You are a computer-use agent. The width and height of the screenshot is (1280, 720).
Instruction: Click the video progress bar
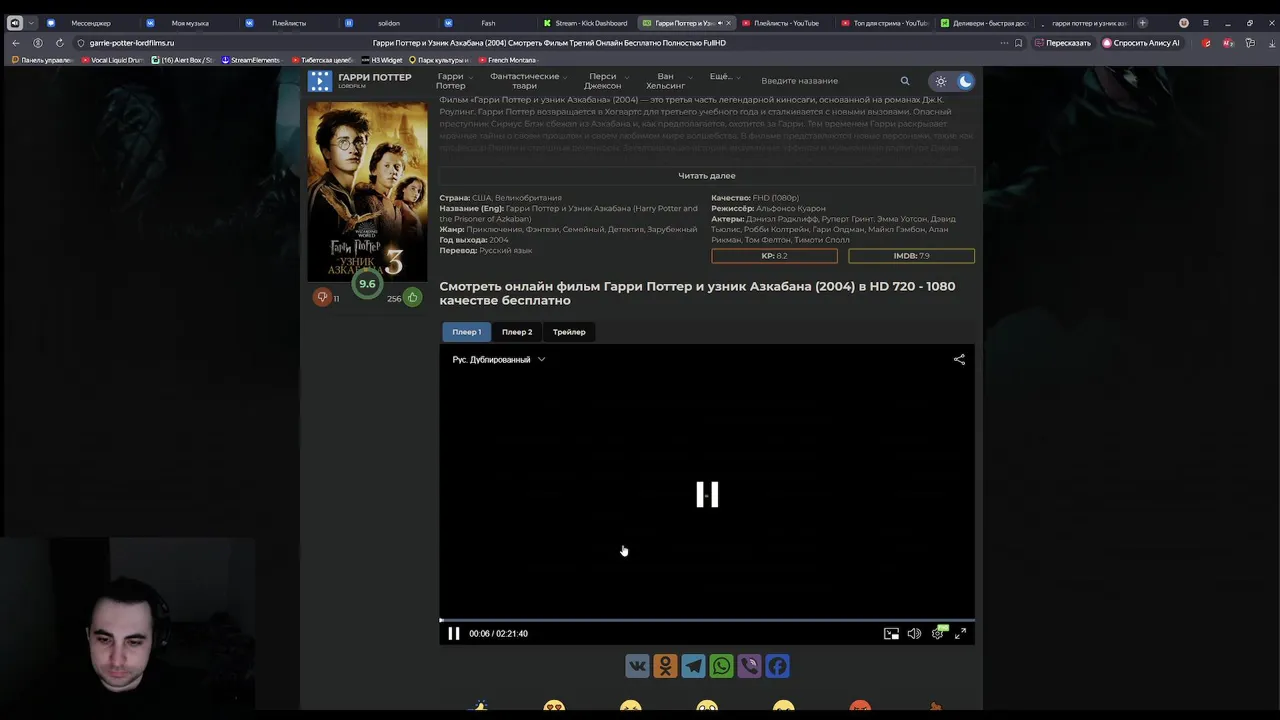[707, 620]
